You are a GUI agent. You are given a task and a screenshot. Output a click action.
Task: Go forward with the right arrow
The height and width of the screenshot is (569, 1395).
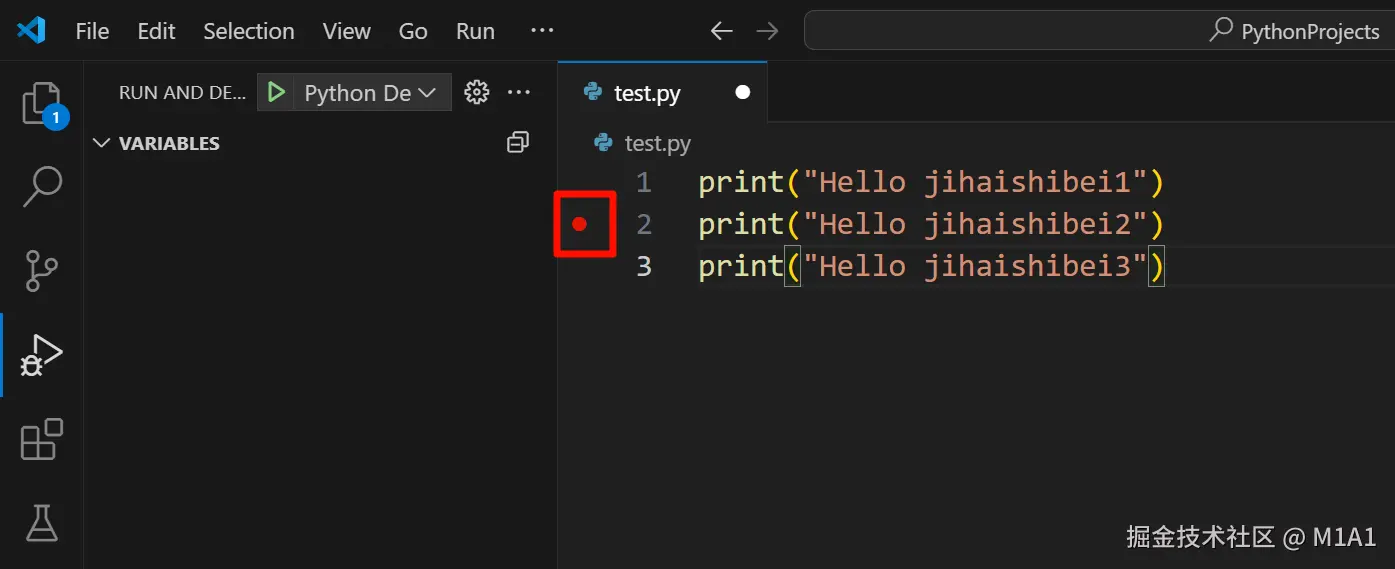pos(767,31)
